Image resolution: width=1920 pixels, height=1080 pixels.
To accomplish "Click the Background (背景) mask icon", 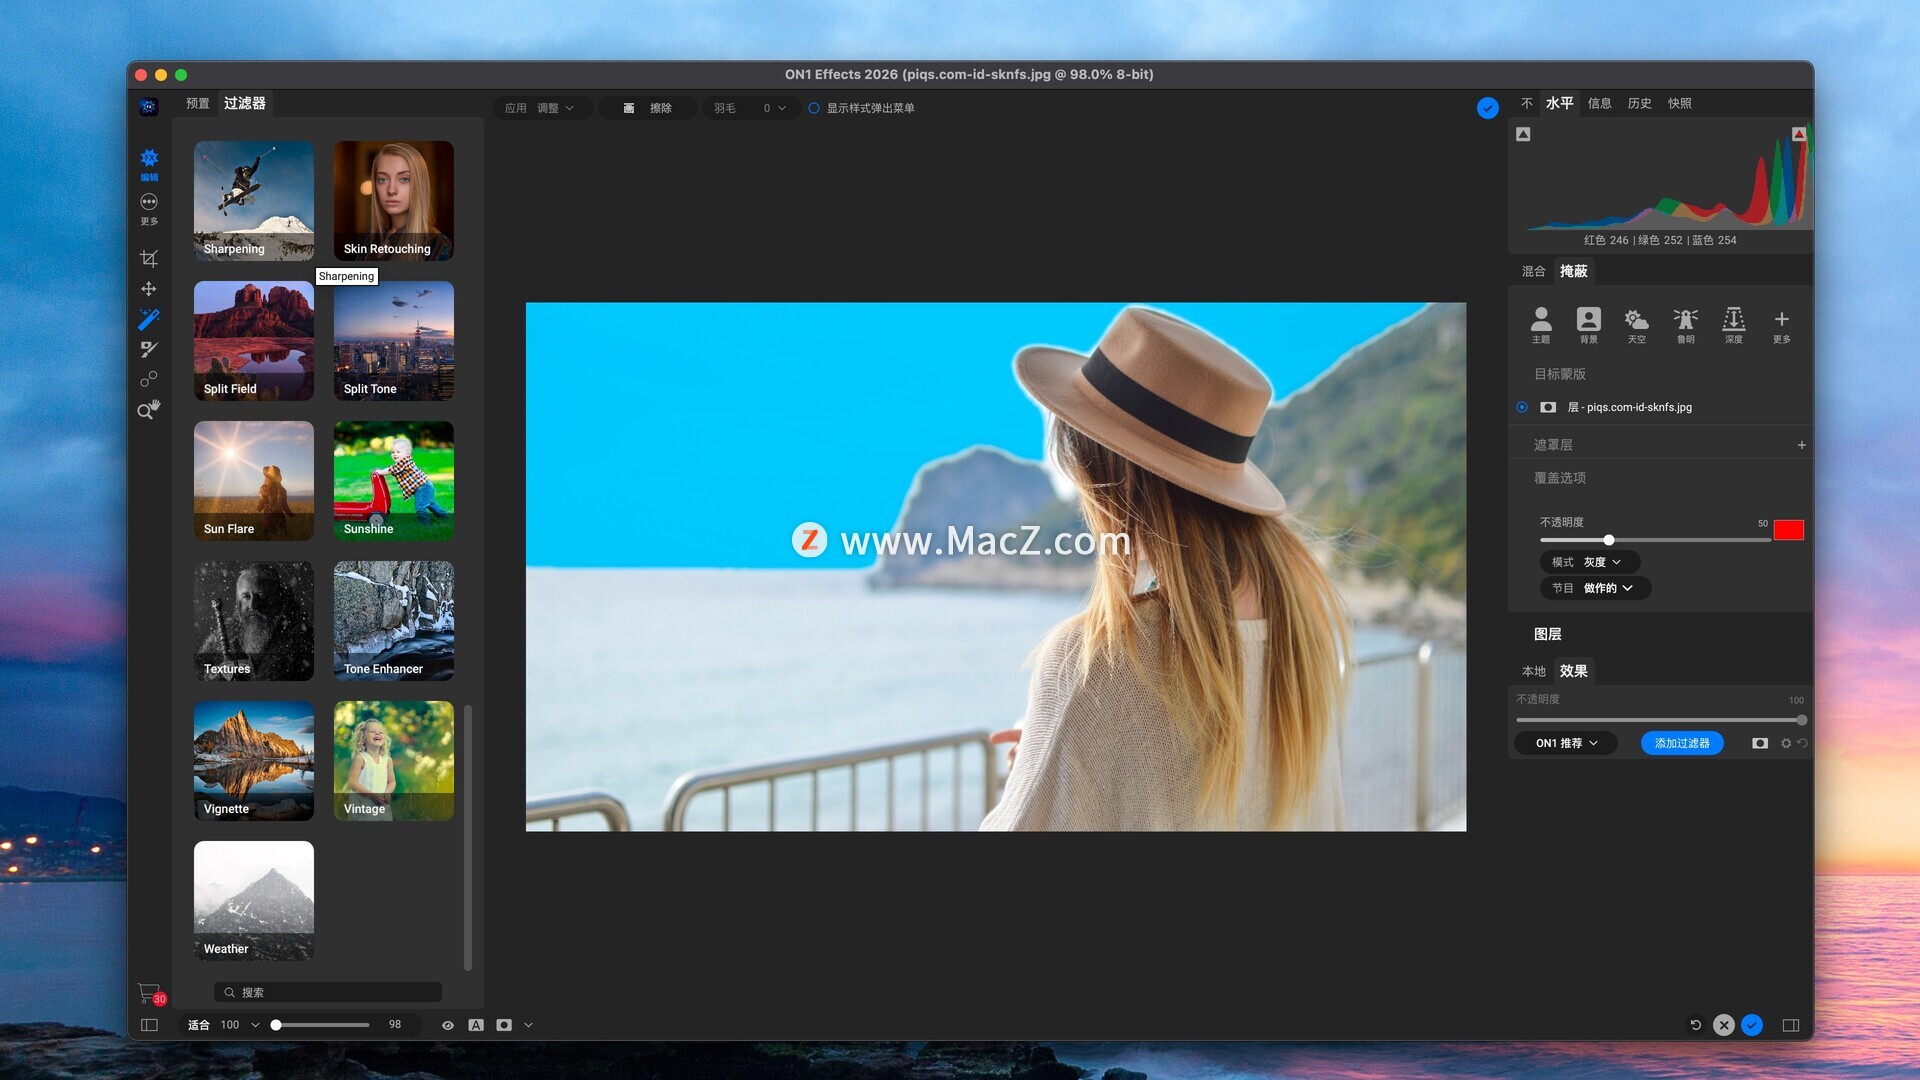I will [x=1588, y=324].
